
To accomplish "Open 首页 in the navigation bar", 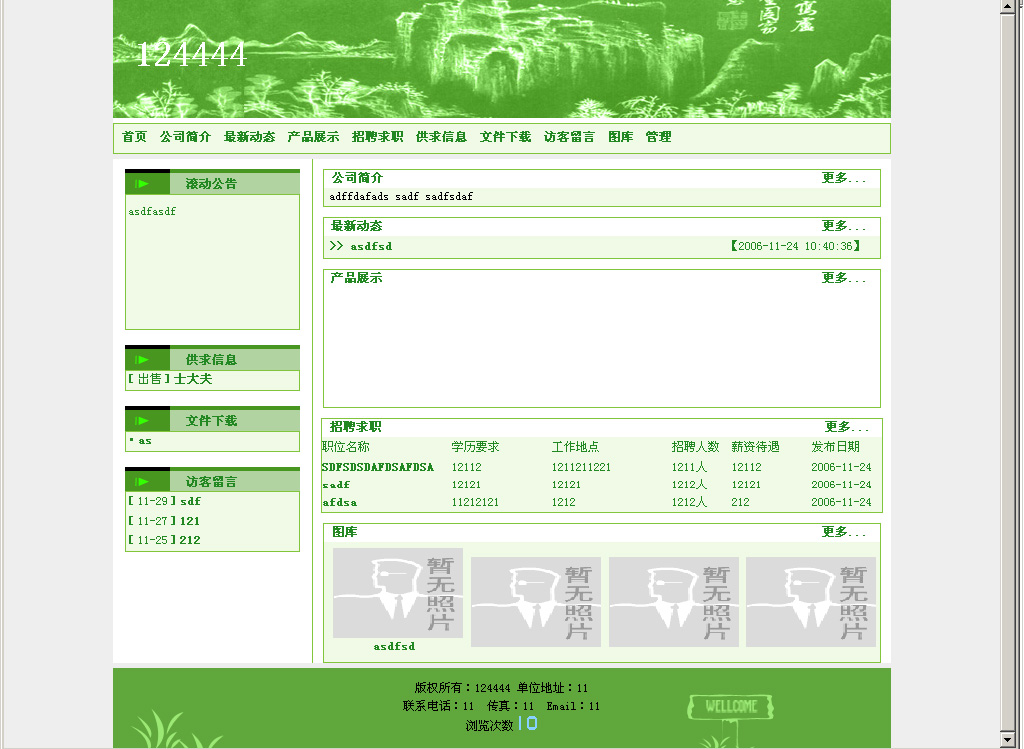I will click(134, 137).
